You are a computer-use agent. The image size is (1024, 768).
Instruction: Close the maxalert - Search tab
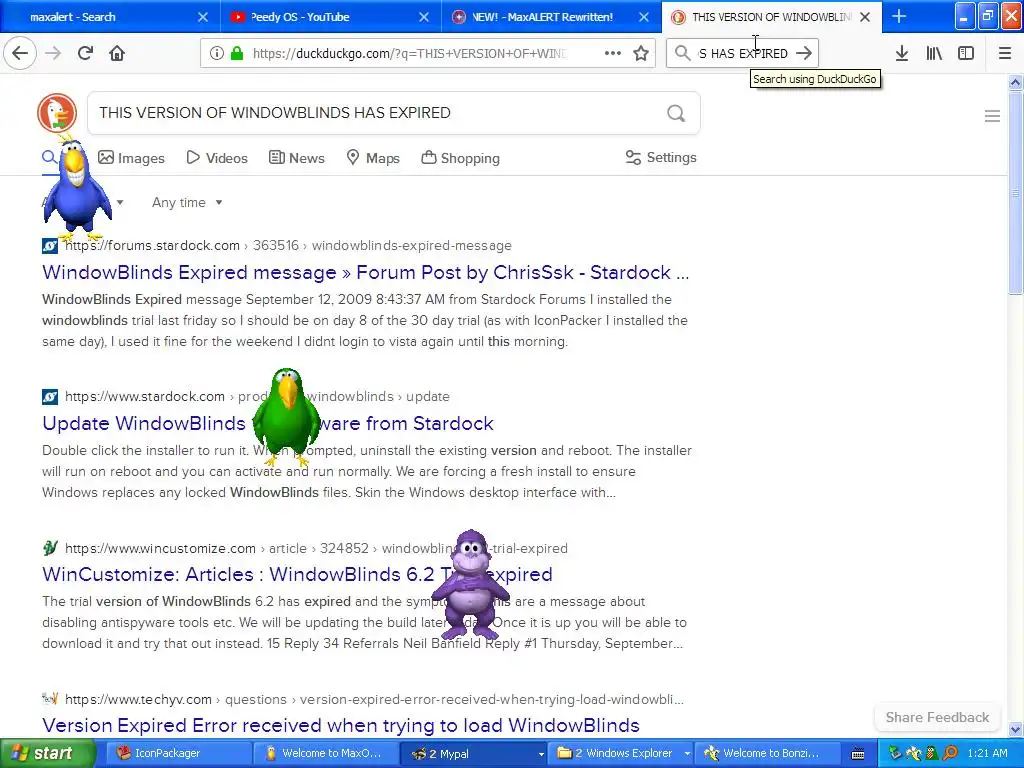coord(203,17)
